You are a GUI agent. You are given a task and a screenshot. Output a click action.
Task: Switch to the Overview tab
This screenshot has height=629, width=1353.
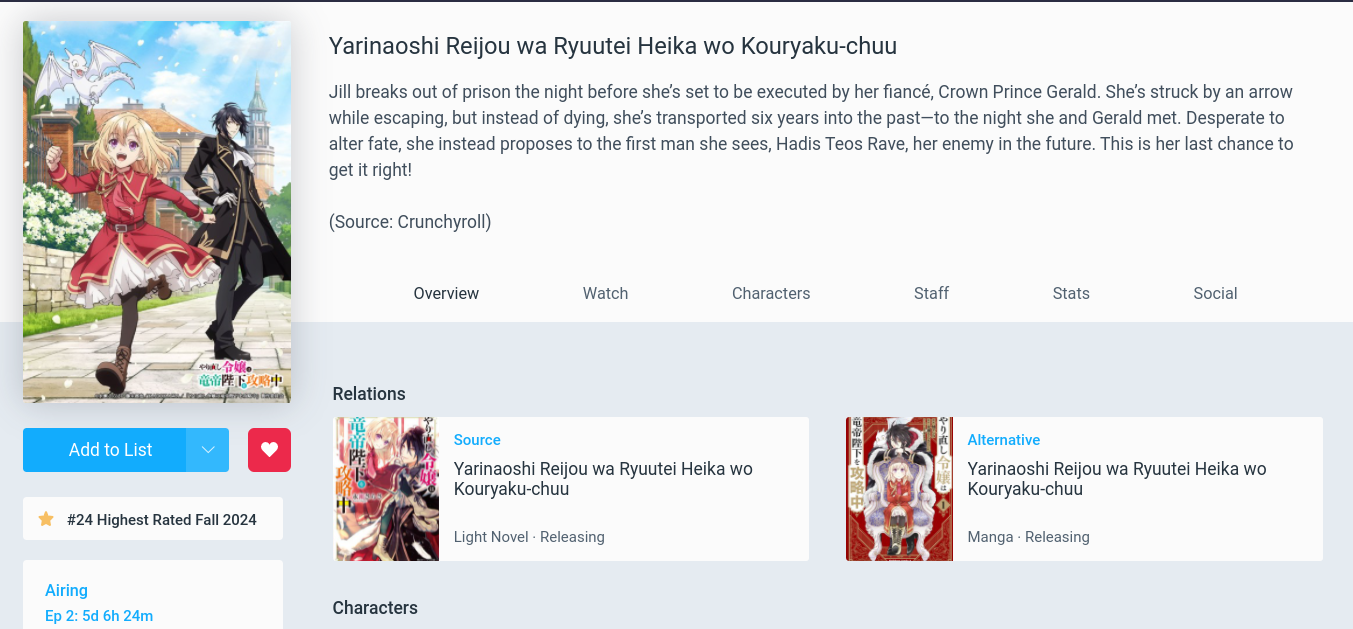[446, 293]
